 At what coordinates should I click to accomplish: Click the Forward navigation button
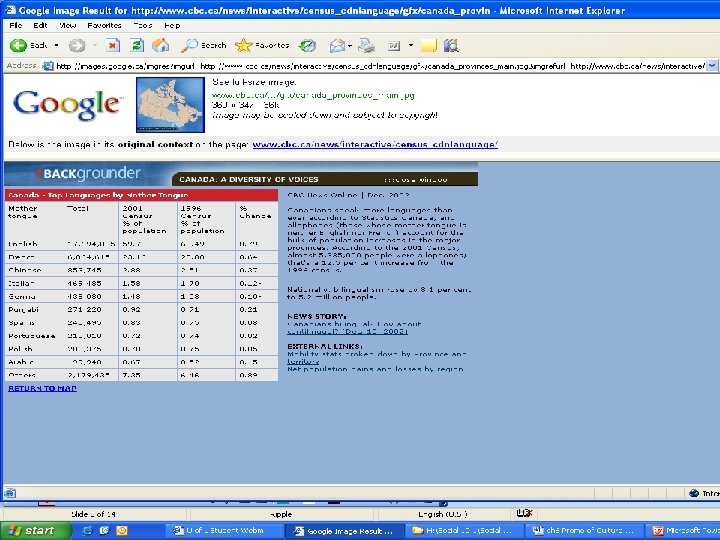77,45
